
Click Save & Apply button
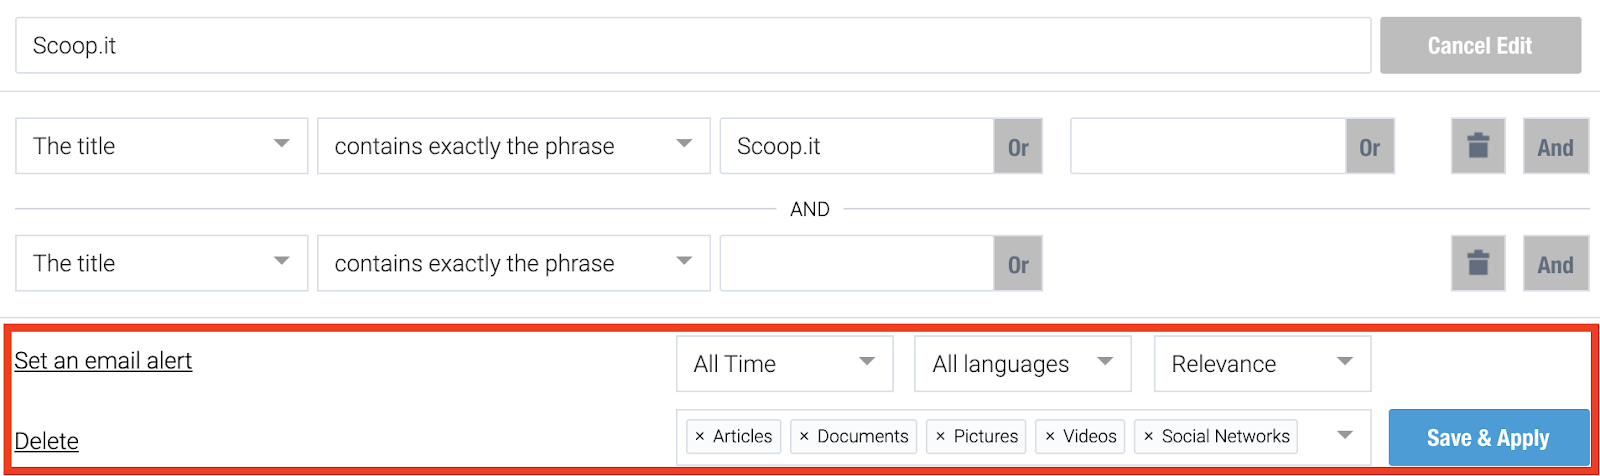pos(1488,437)
